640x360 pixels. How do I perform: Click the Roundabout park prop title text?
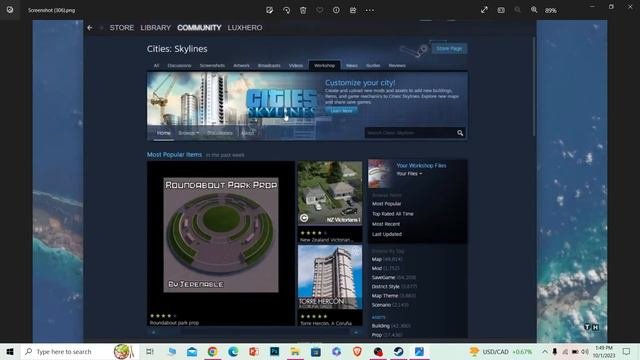(x=174, y=323)
